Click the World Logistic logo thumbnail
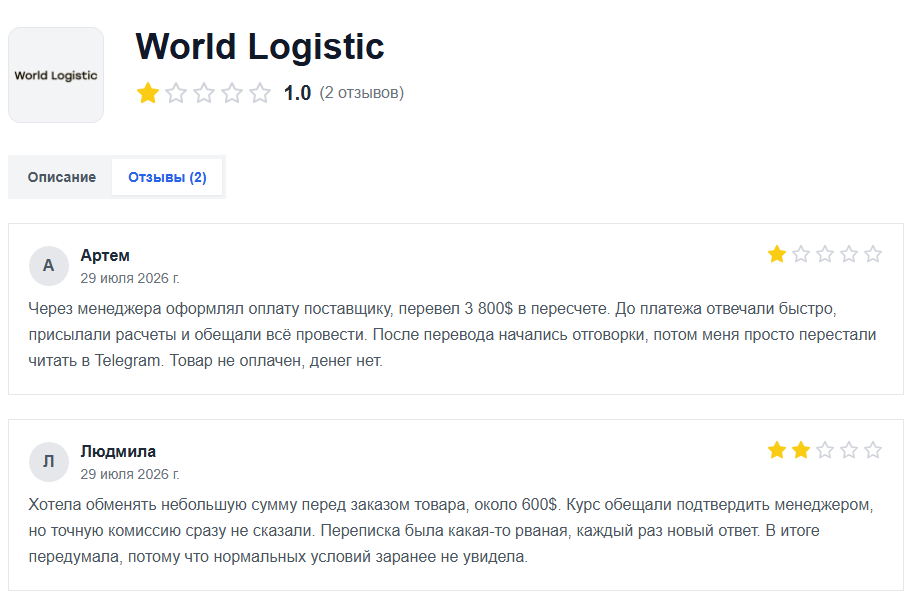Screen dimensions: 909x593 coord(56,75)
